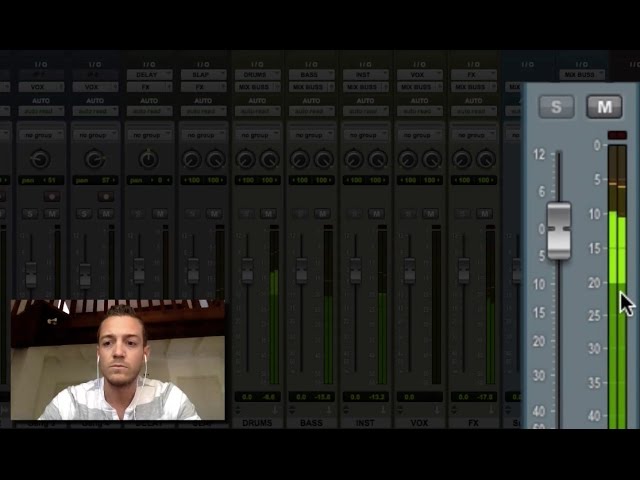Open the MIX BUSS output dropdown on the BASS track
The width and height of the screenshot is (640, 480).
311,87
